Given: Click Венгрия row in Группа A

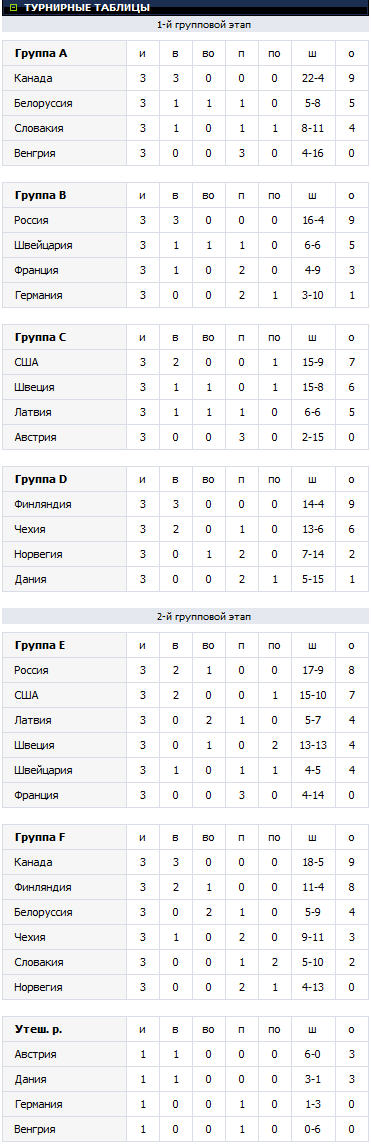Looking at the screenshot, I should [x=186, y=153].
